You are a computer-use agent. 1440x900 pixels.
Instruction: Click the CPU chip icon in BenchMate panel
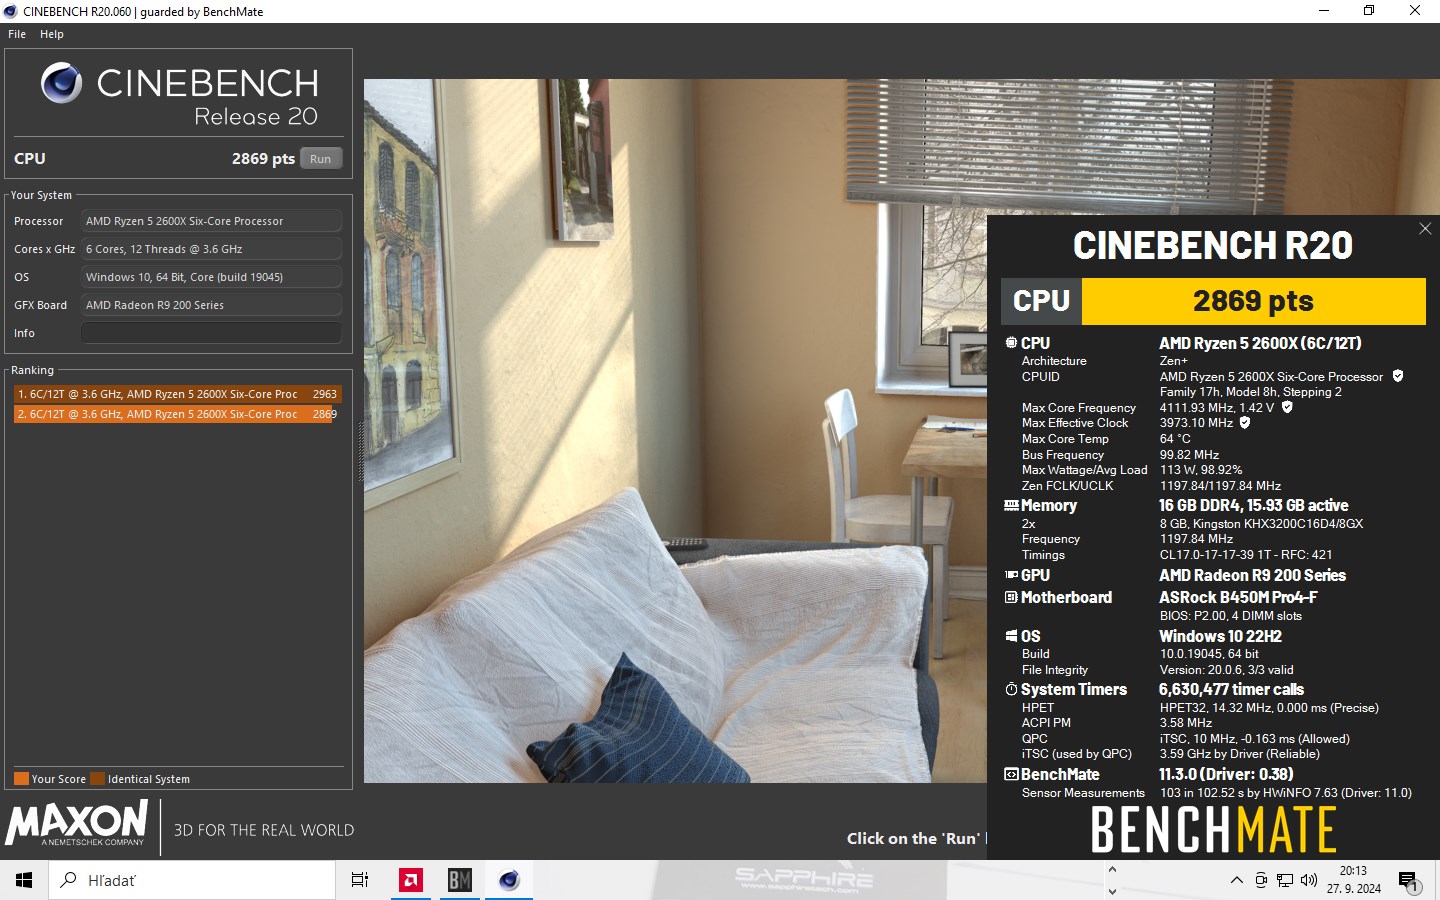1011,343
